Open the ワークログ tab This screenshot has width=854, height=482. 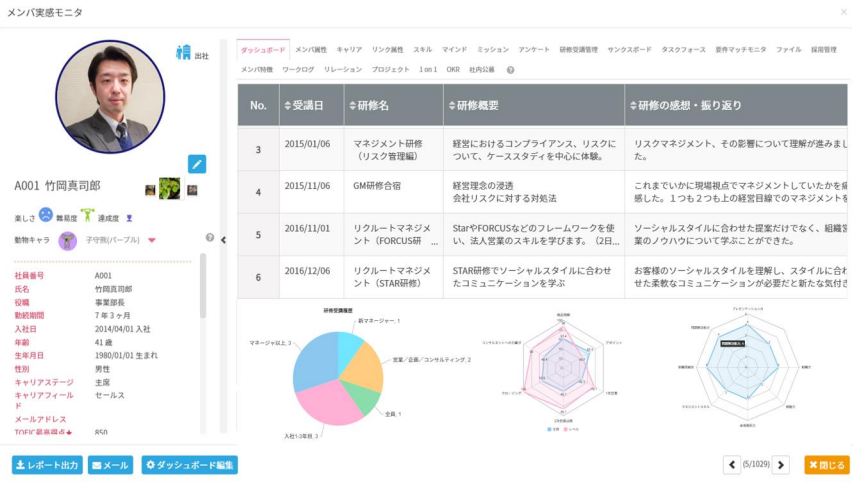[298, 70]
